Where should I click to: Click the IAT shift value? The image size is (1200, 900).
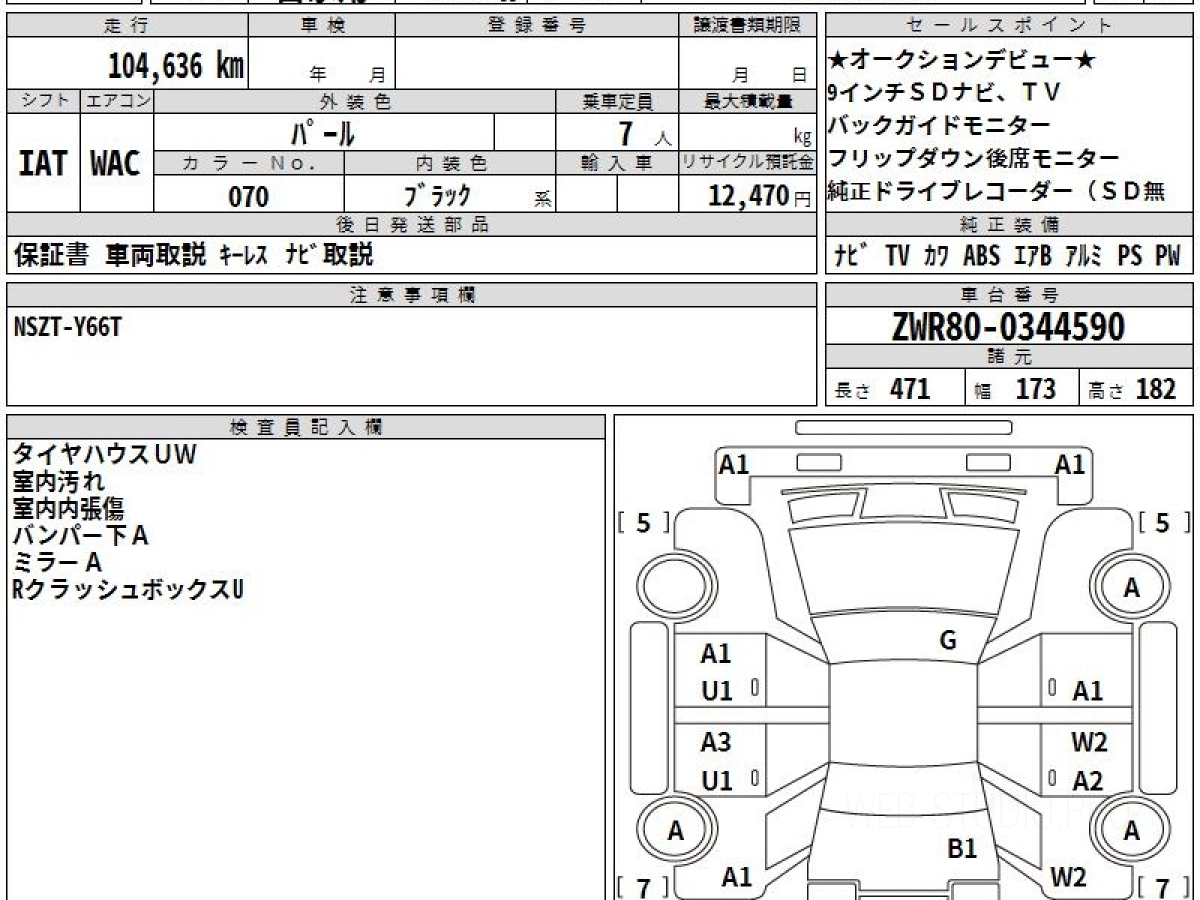[43, 164]
